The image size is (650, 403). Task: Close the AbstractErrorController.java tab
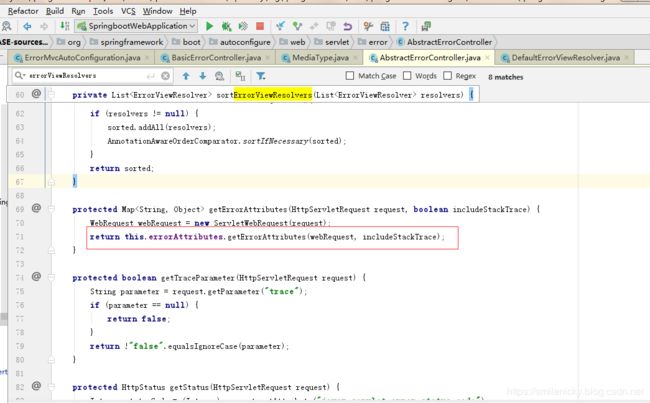tap(488, 58)
